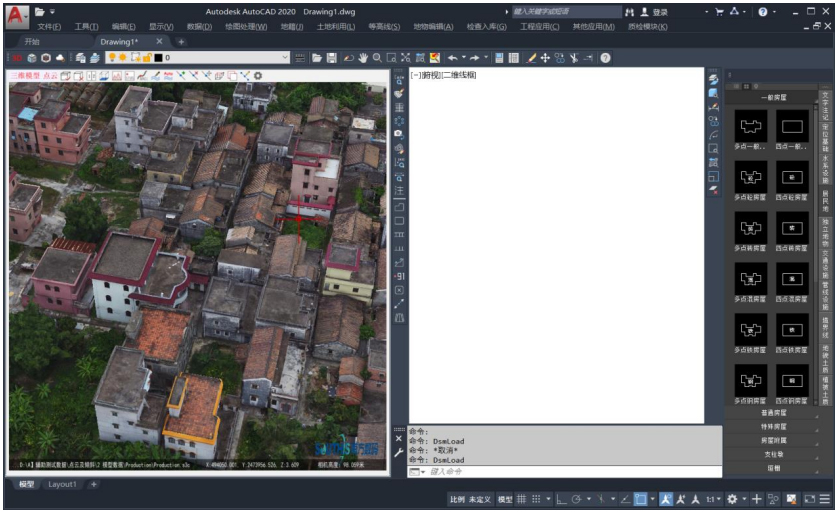Open the layer selection dropdown
This screenshot has width=840, height=513.
pos(285,58)
